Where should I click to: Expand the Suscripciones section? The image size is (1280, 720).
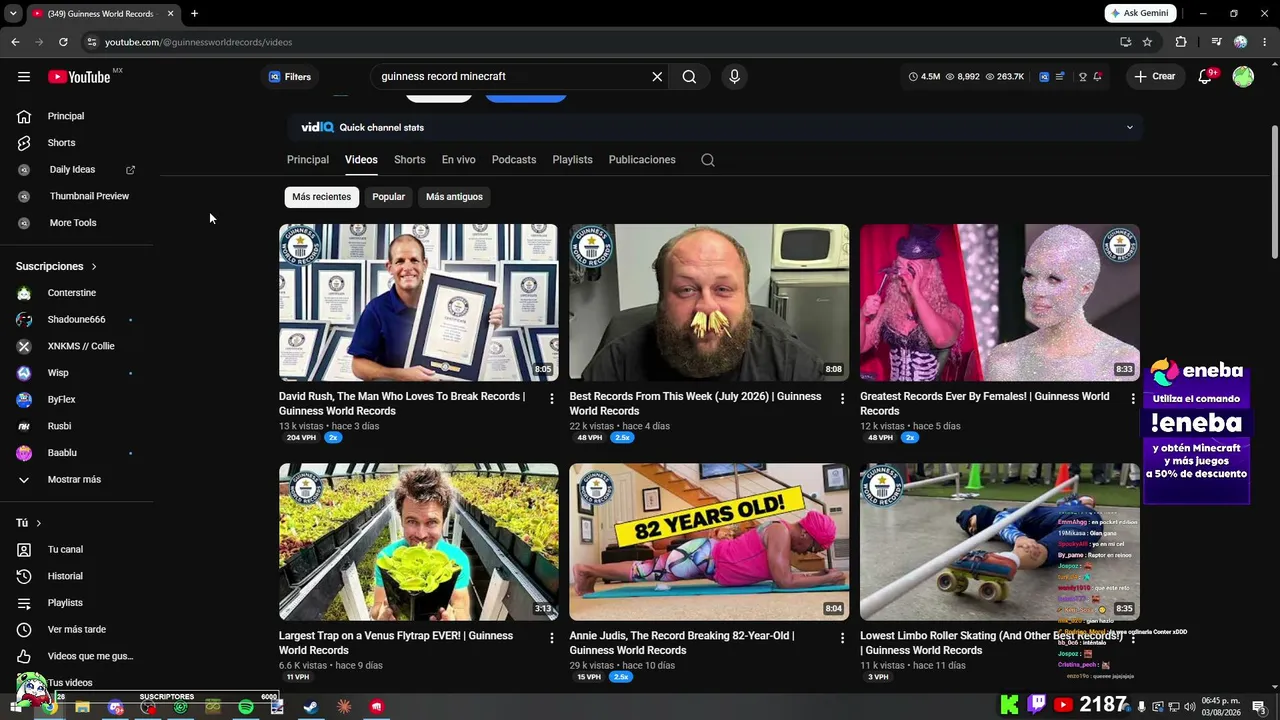click(56, 267)
